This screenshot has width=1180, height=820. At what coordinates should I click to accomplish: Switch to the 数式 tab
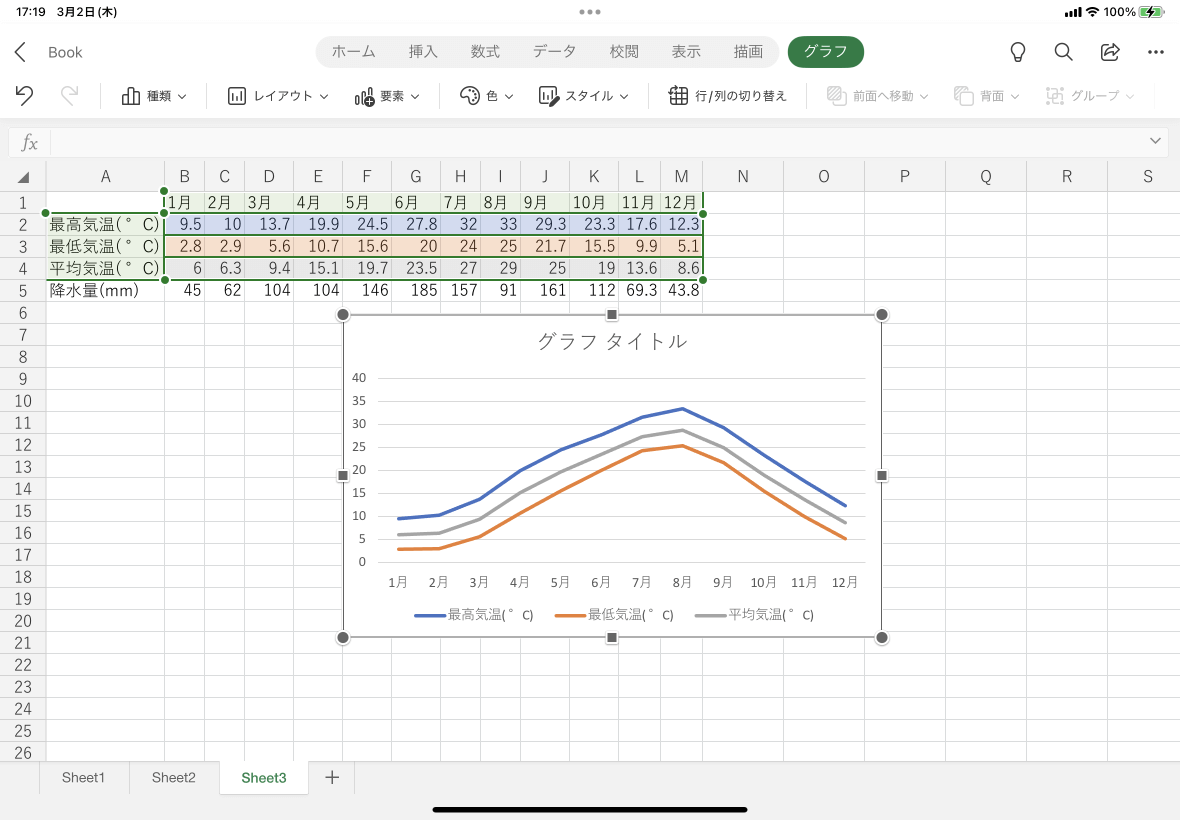[485, 51]
